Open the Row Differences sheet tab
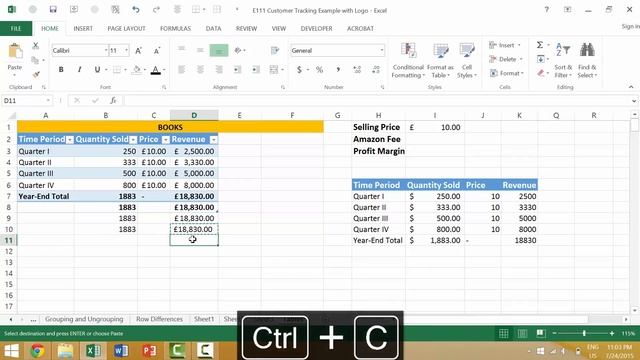Screen dimensions: 640x360 [x=159, y=319]
